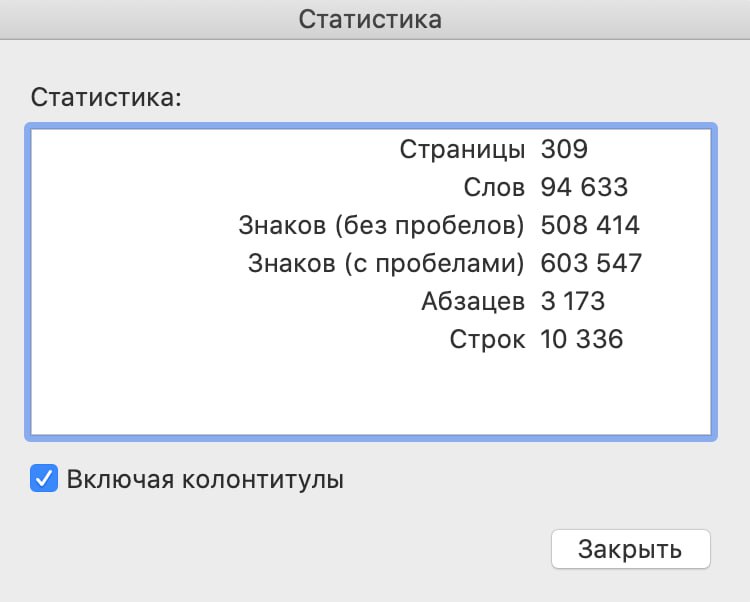Image resolution: width=750 pixels, height=602 pixels.
Task: Select the Страницы row label
Action: click(x=462, y=150)
